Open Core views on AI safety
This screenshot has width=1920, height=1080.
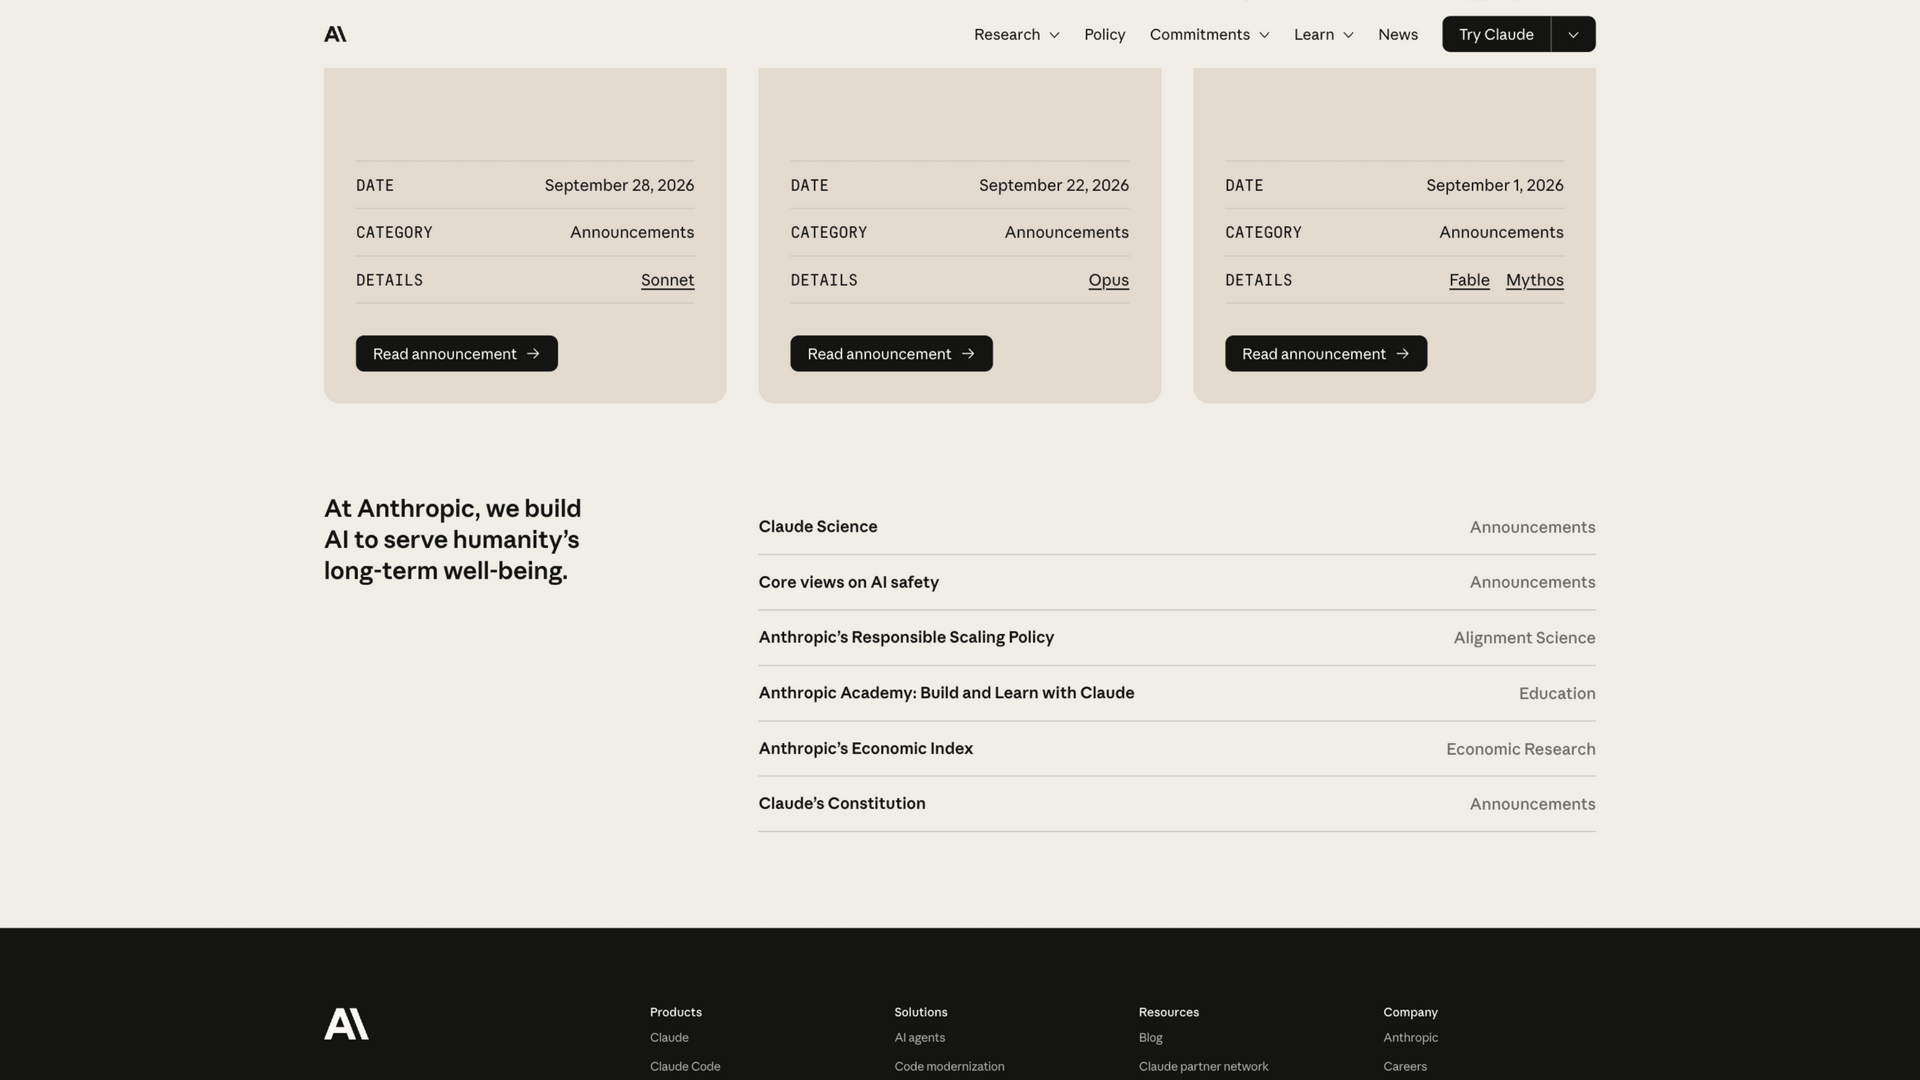click(1177, 582)
